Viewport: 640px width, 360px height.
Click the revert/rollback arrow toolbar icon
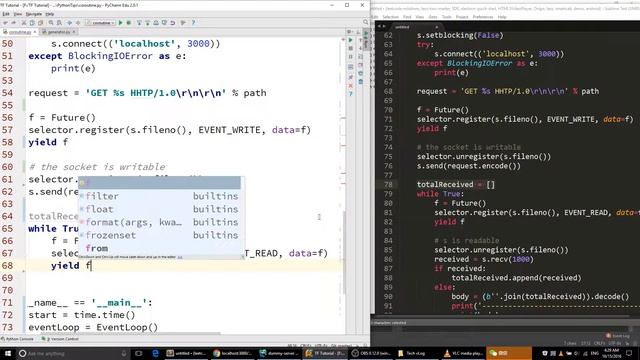point(173,23)
